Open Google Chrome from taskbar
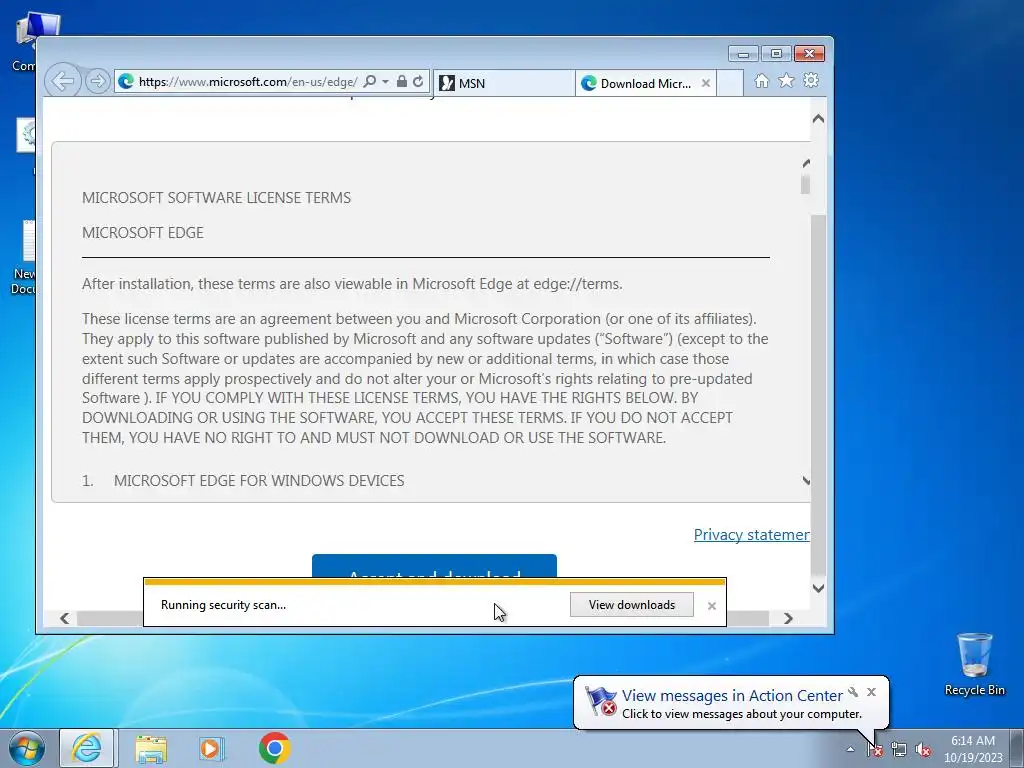This screenshot has width=1024, height=768. pyautogui.click(x=274, y=748)
